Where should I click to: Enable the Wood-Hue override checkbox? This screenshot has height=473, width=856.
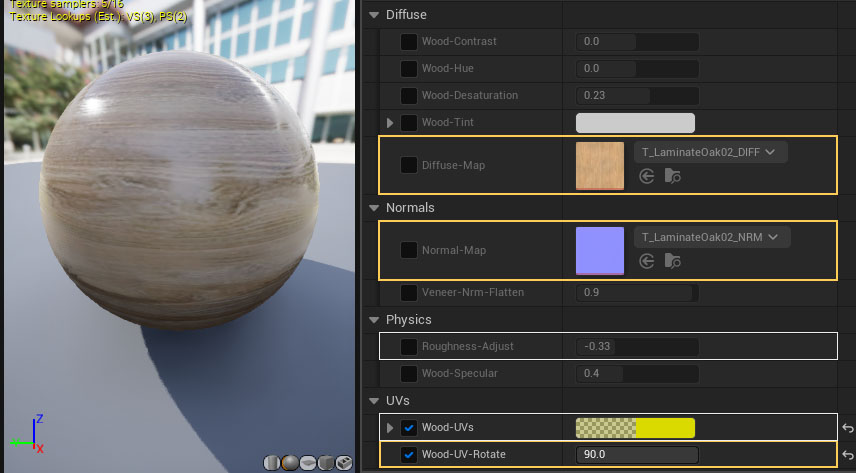(x=409, y=68)
